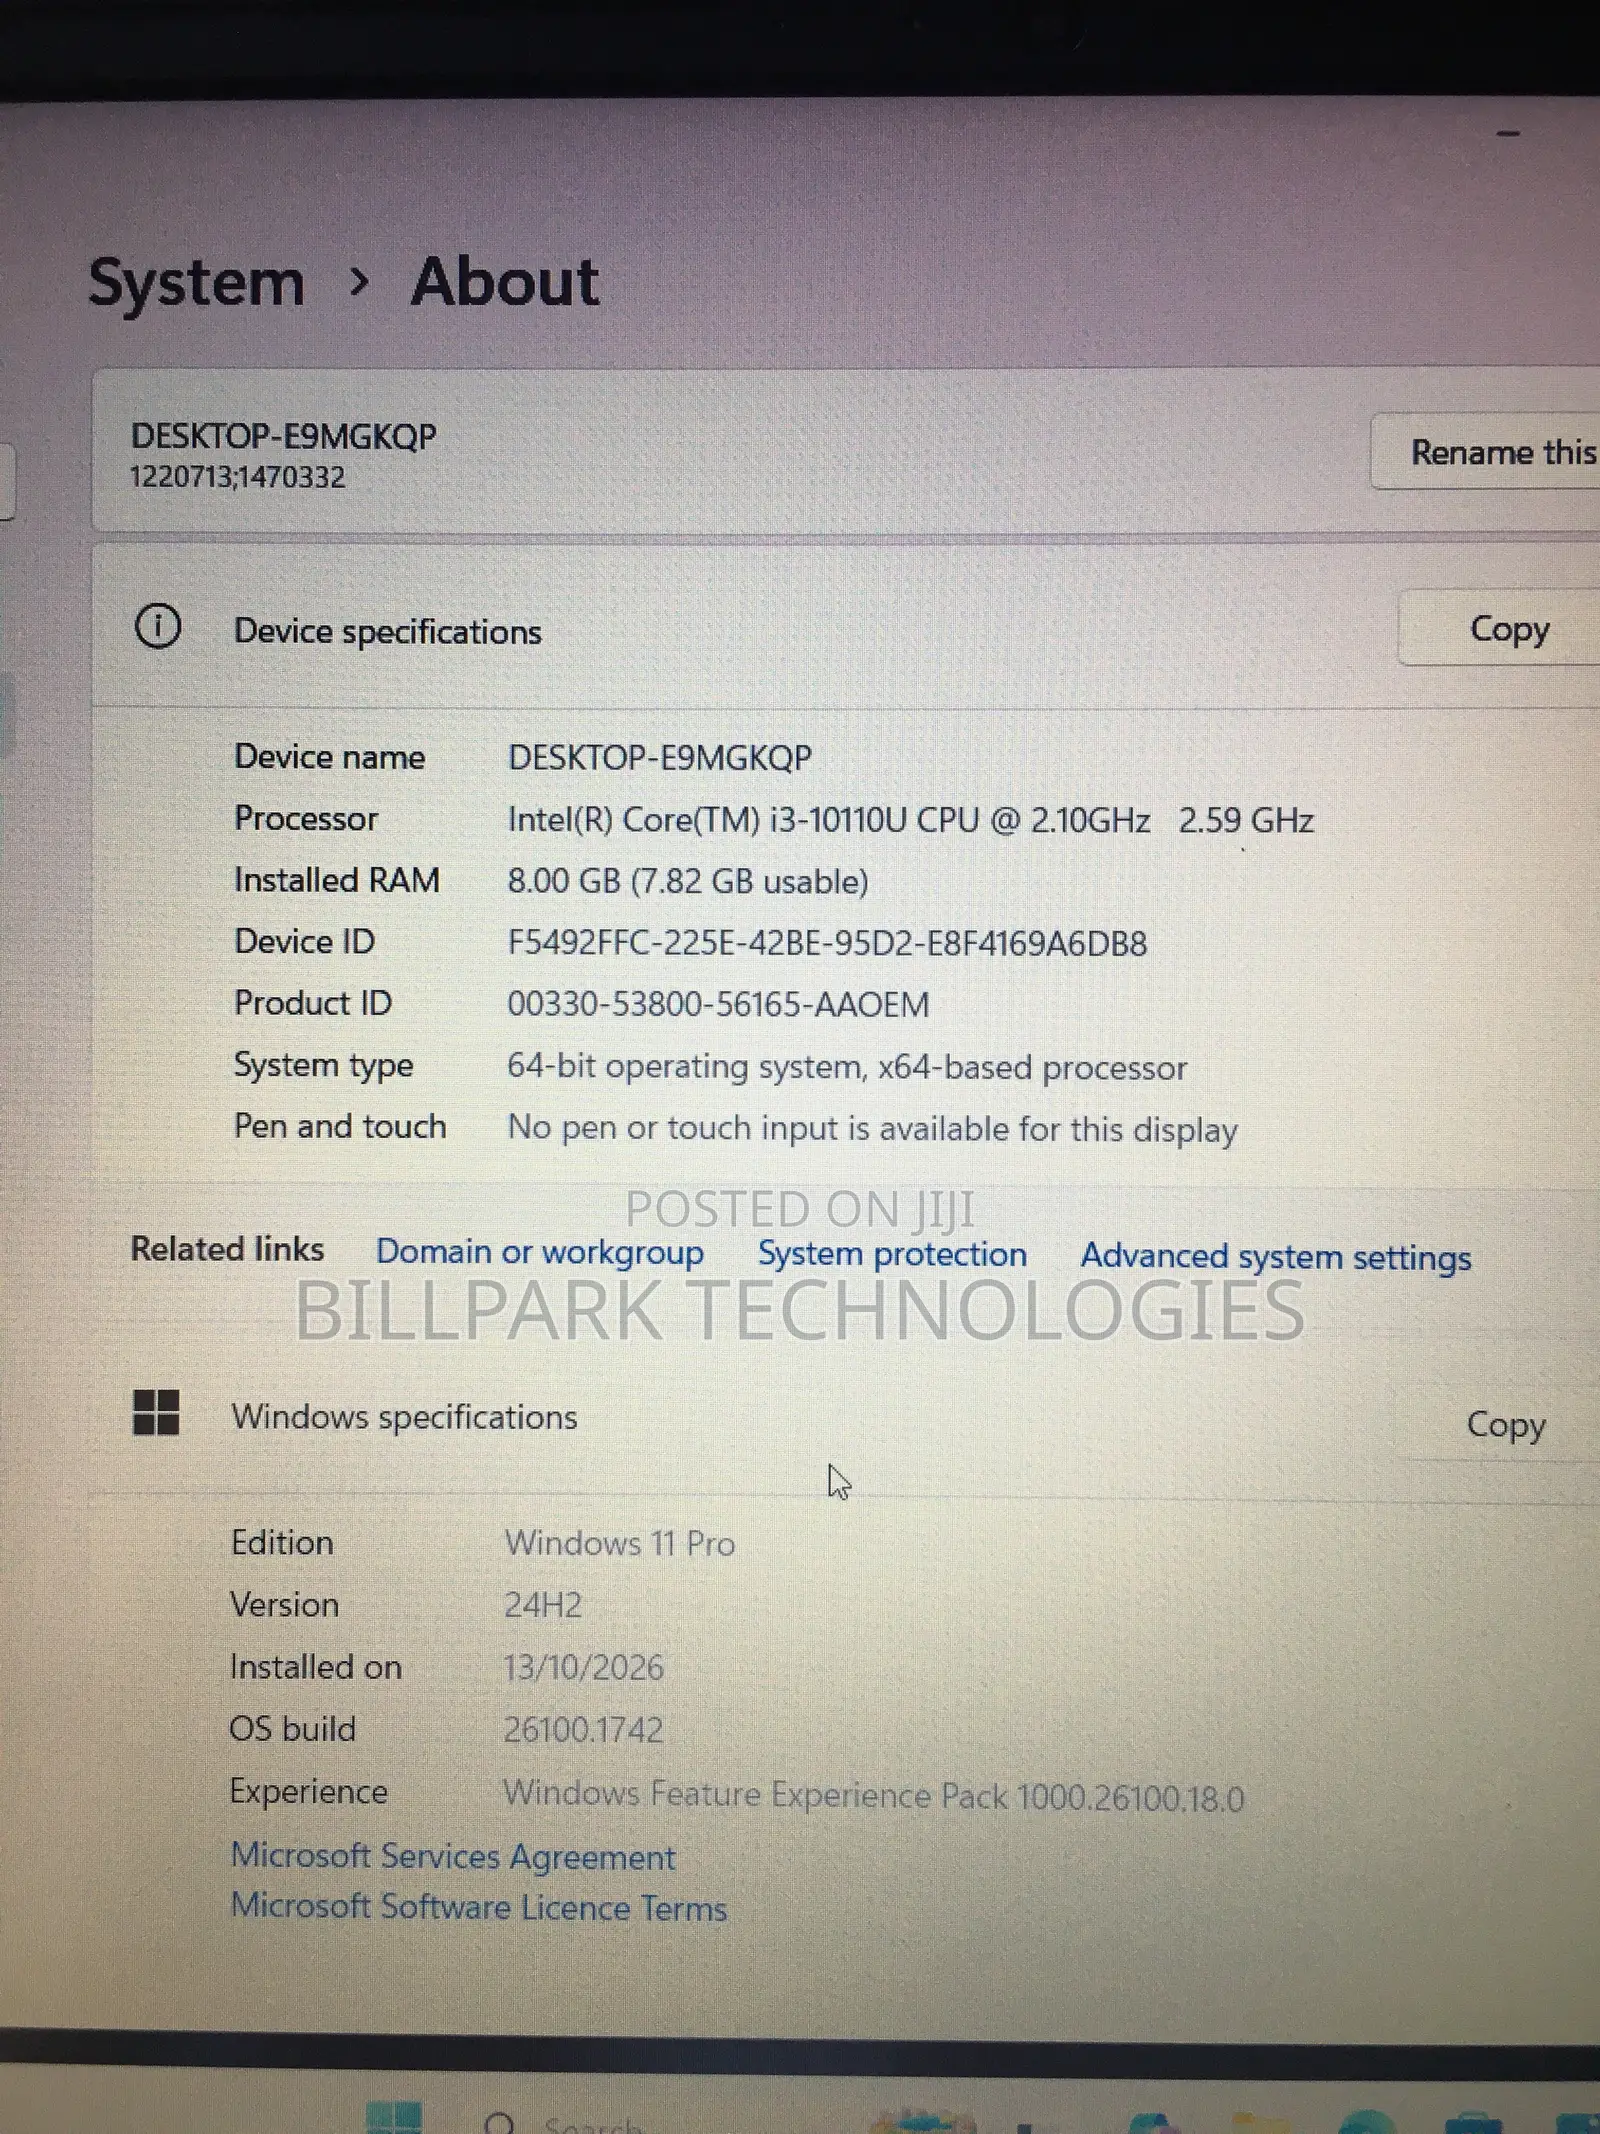Click the System breadcrumb link

[197, 283]
